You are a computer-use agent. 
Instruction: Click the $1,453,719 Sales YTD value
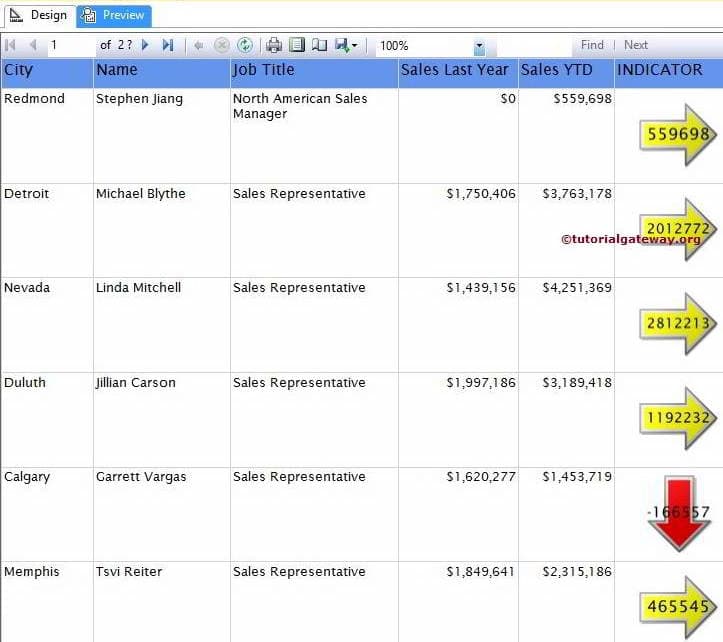577,477
